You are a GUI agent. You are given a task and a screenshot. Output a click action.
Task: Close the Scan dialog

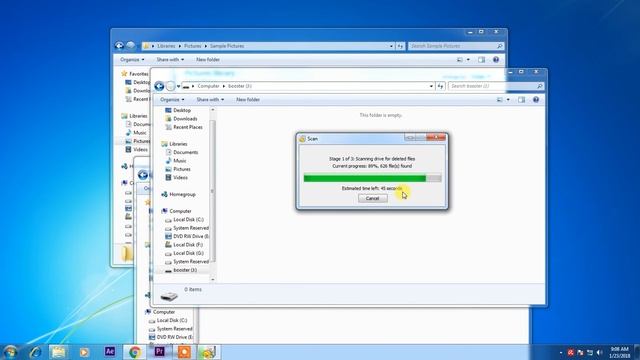436,138
